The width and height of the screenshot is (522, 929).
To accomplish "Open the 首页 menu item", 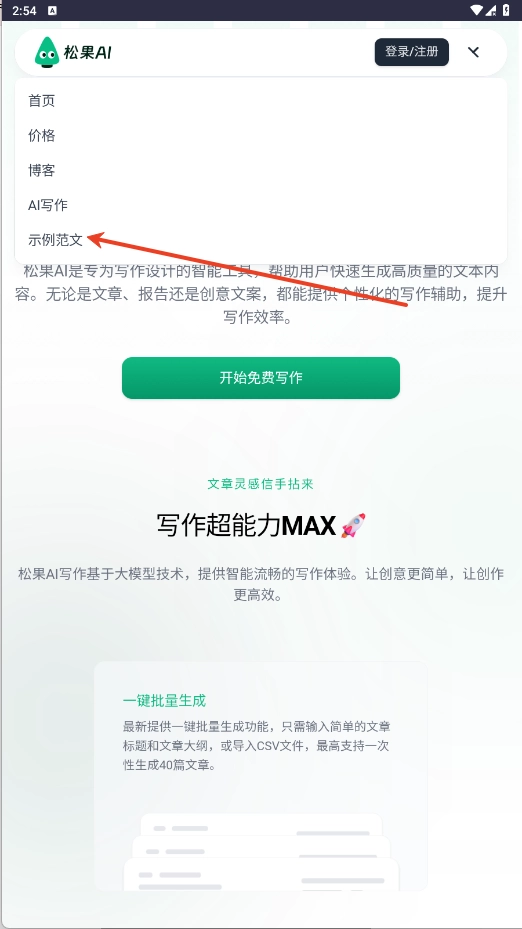I will (x=41, y=101).
